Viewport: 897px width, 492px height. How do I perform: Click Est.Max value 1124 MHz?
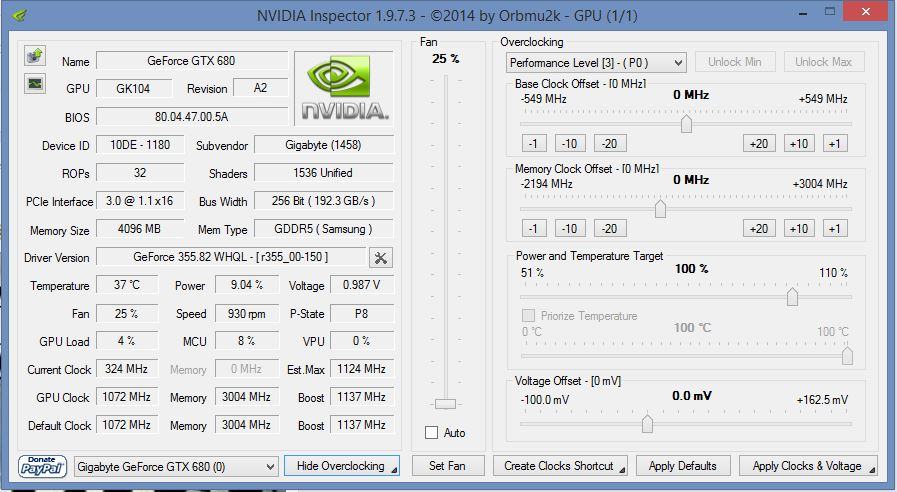pos(362,368)
